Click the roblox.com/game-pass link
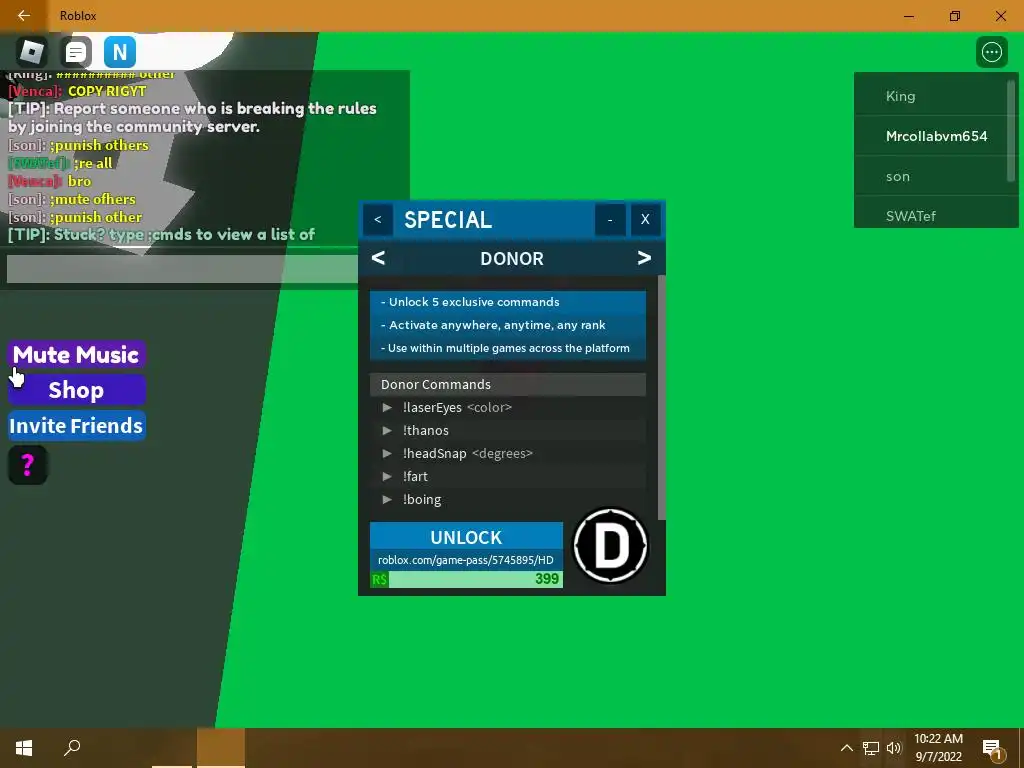The width and height of the screenshot is (1024, 768). [x=466, y=560]
